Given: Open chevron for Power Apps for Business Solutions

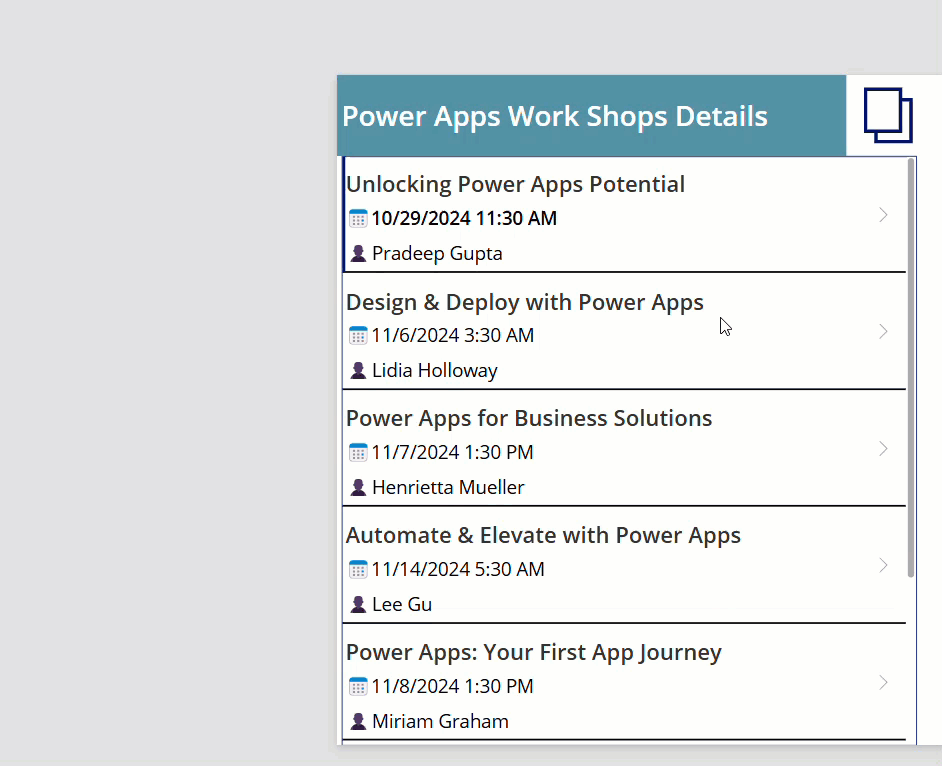Looking at the screenshot, I should pyautogui.click(x=883, y=449).
